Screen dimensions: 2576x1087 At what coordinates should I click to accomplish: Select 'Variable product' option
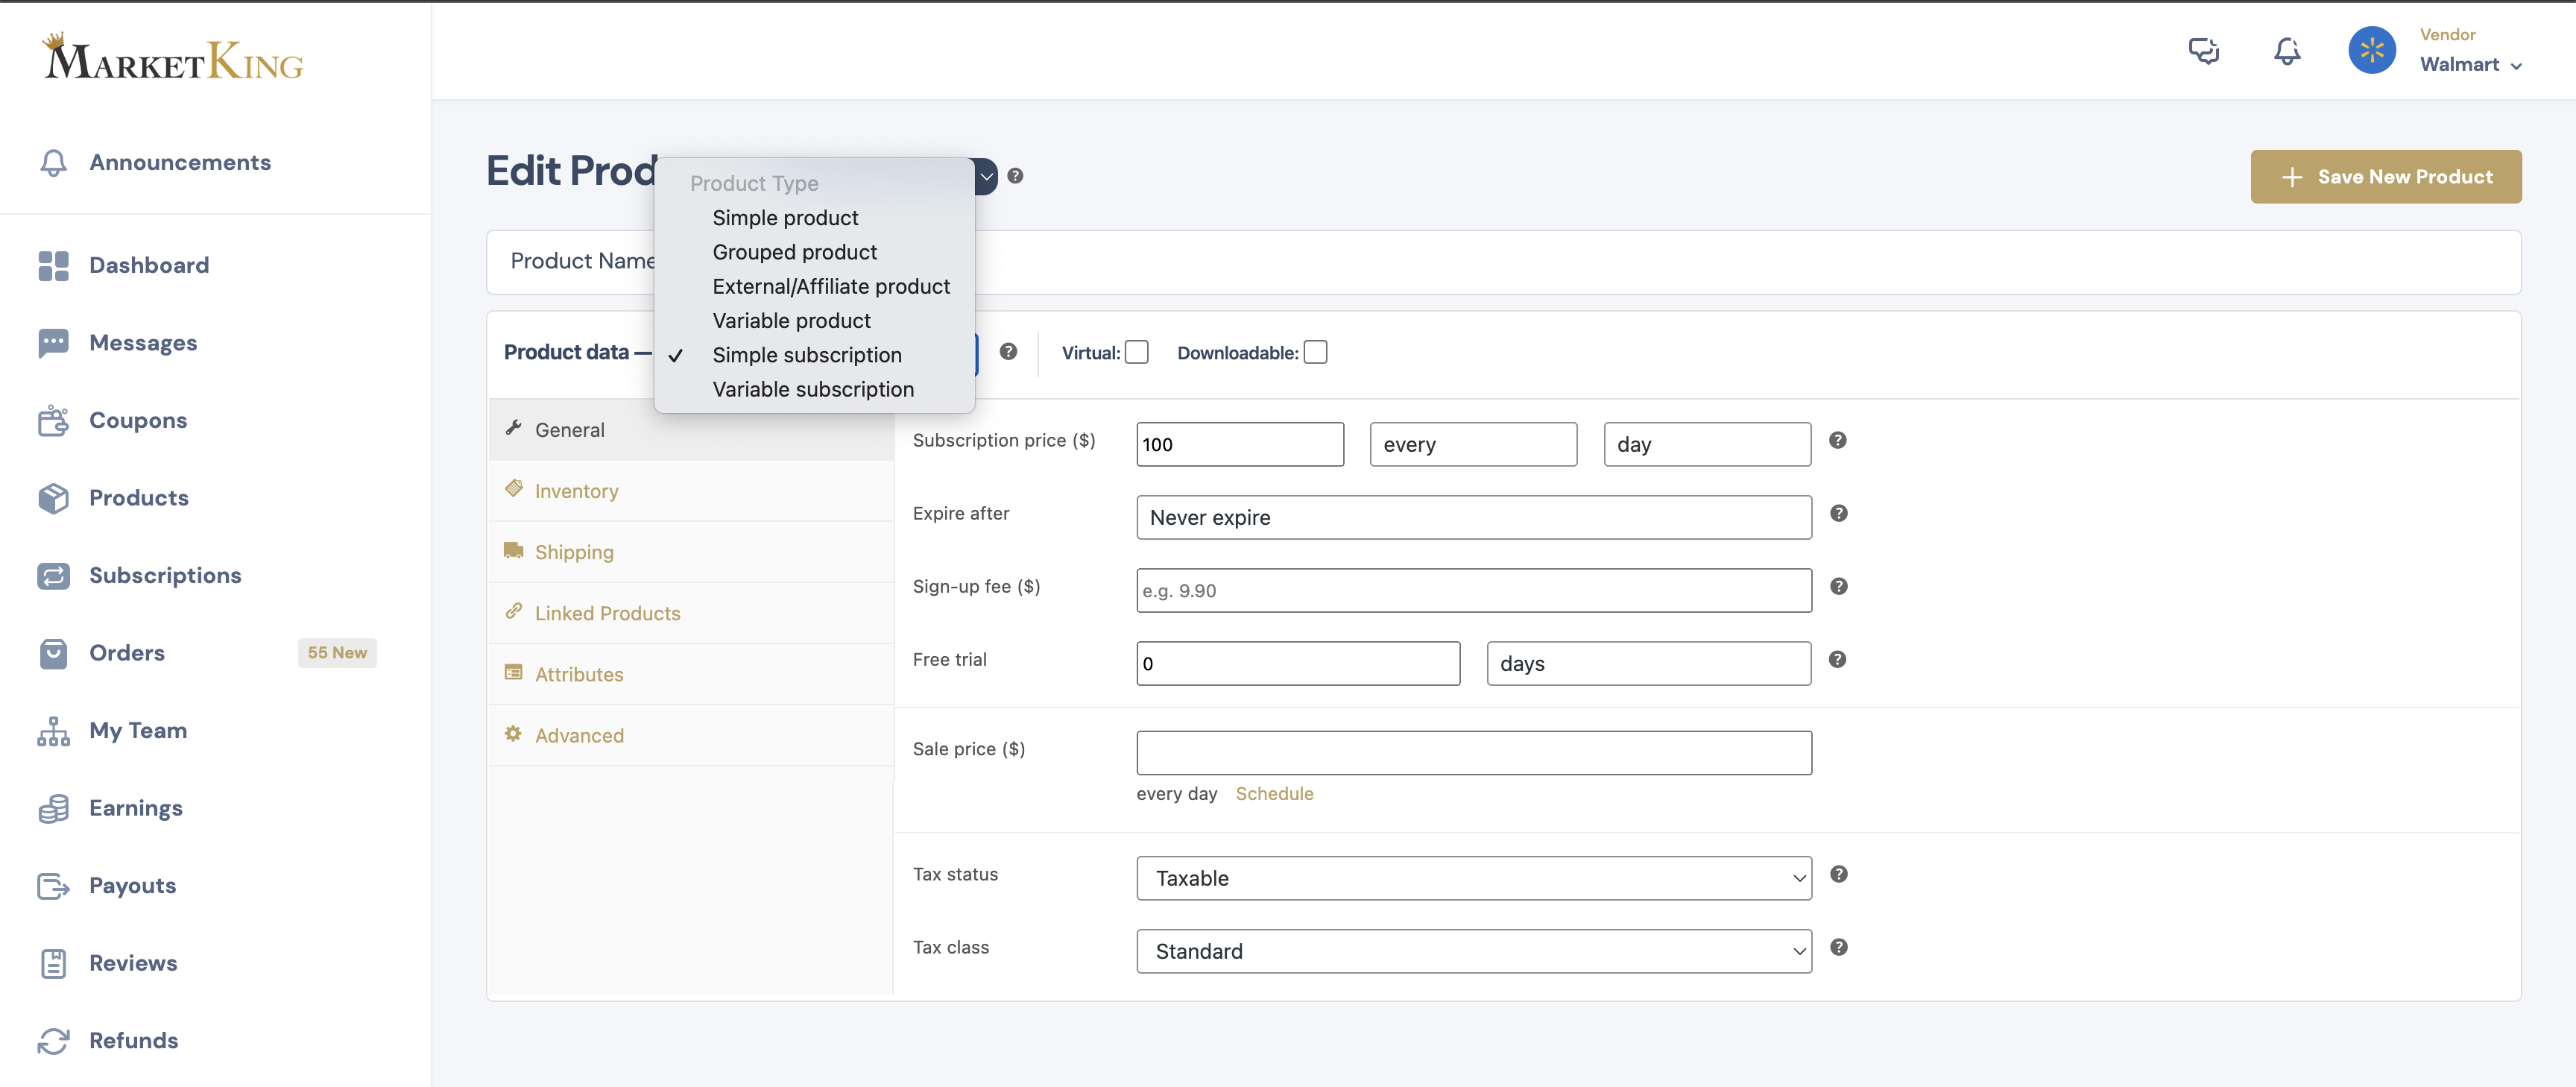point(814,321)
